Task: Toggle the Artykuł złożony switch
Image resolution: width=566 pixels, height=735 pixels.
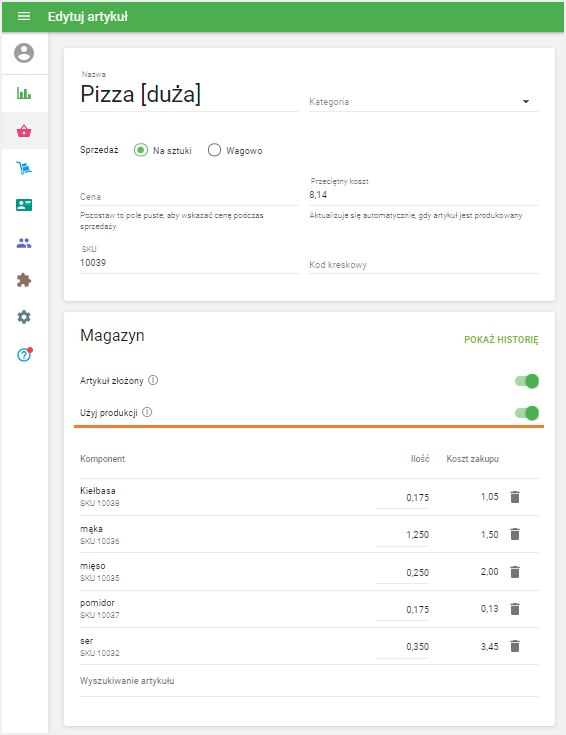Action: [x=527, y=381]
